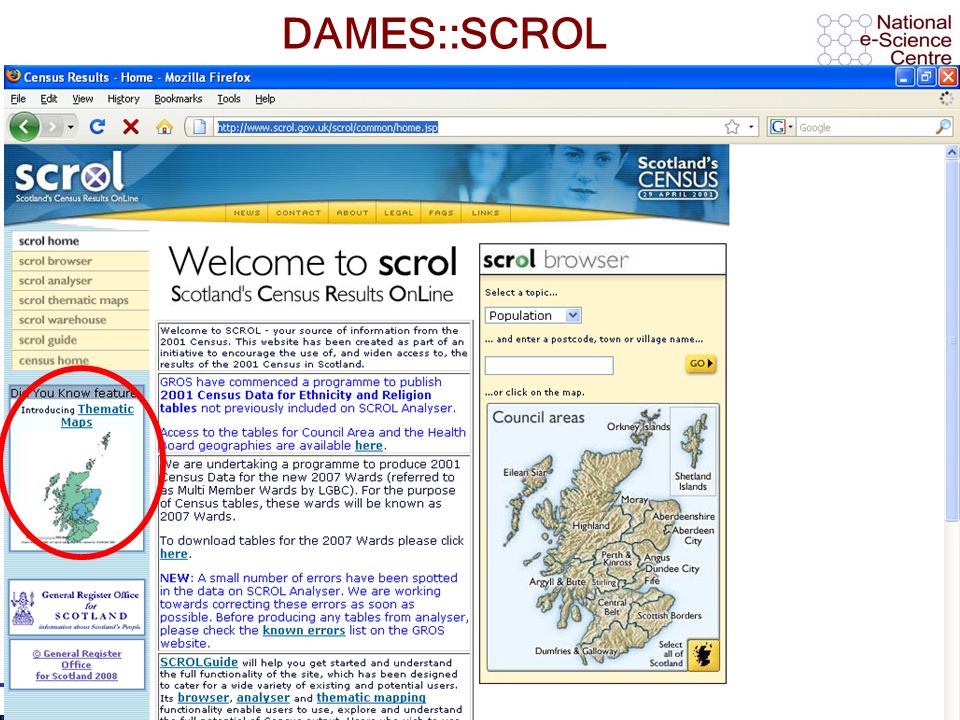Click the Google search engine icon

click(x=778, y=127)
